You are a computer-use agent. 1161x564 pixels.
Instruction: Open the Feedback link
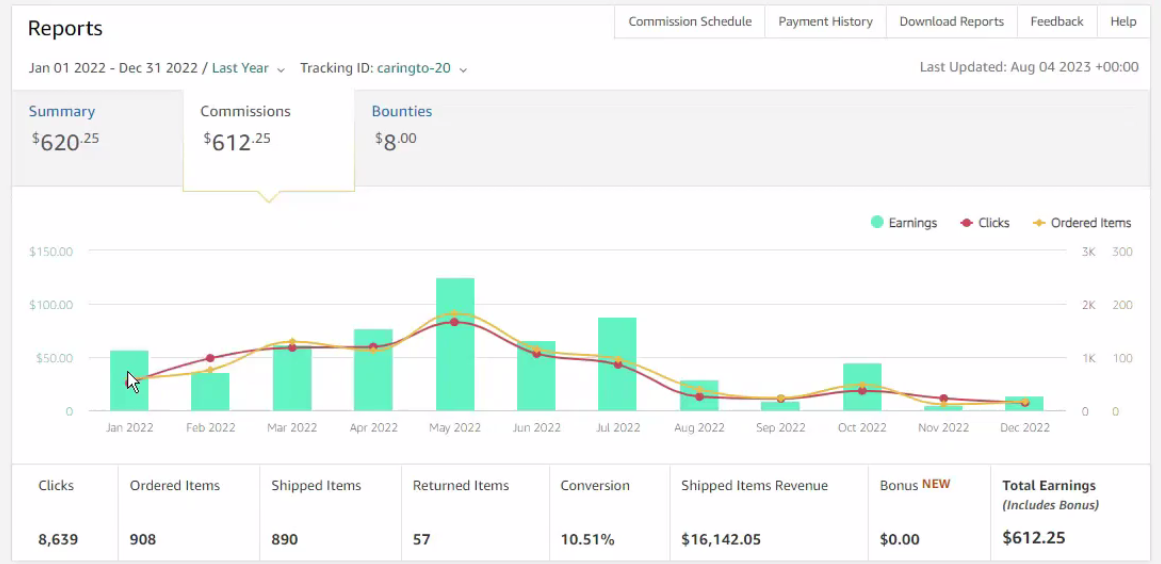[x=1057, y=21]
